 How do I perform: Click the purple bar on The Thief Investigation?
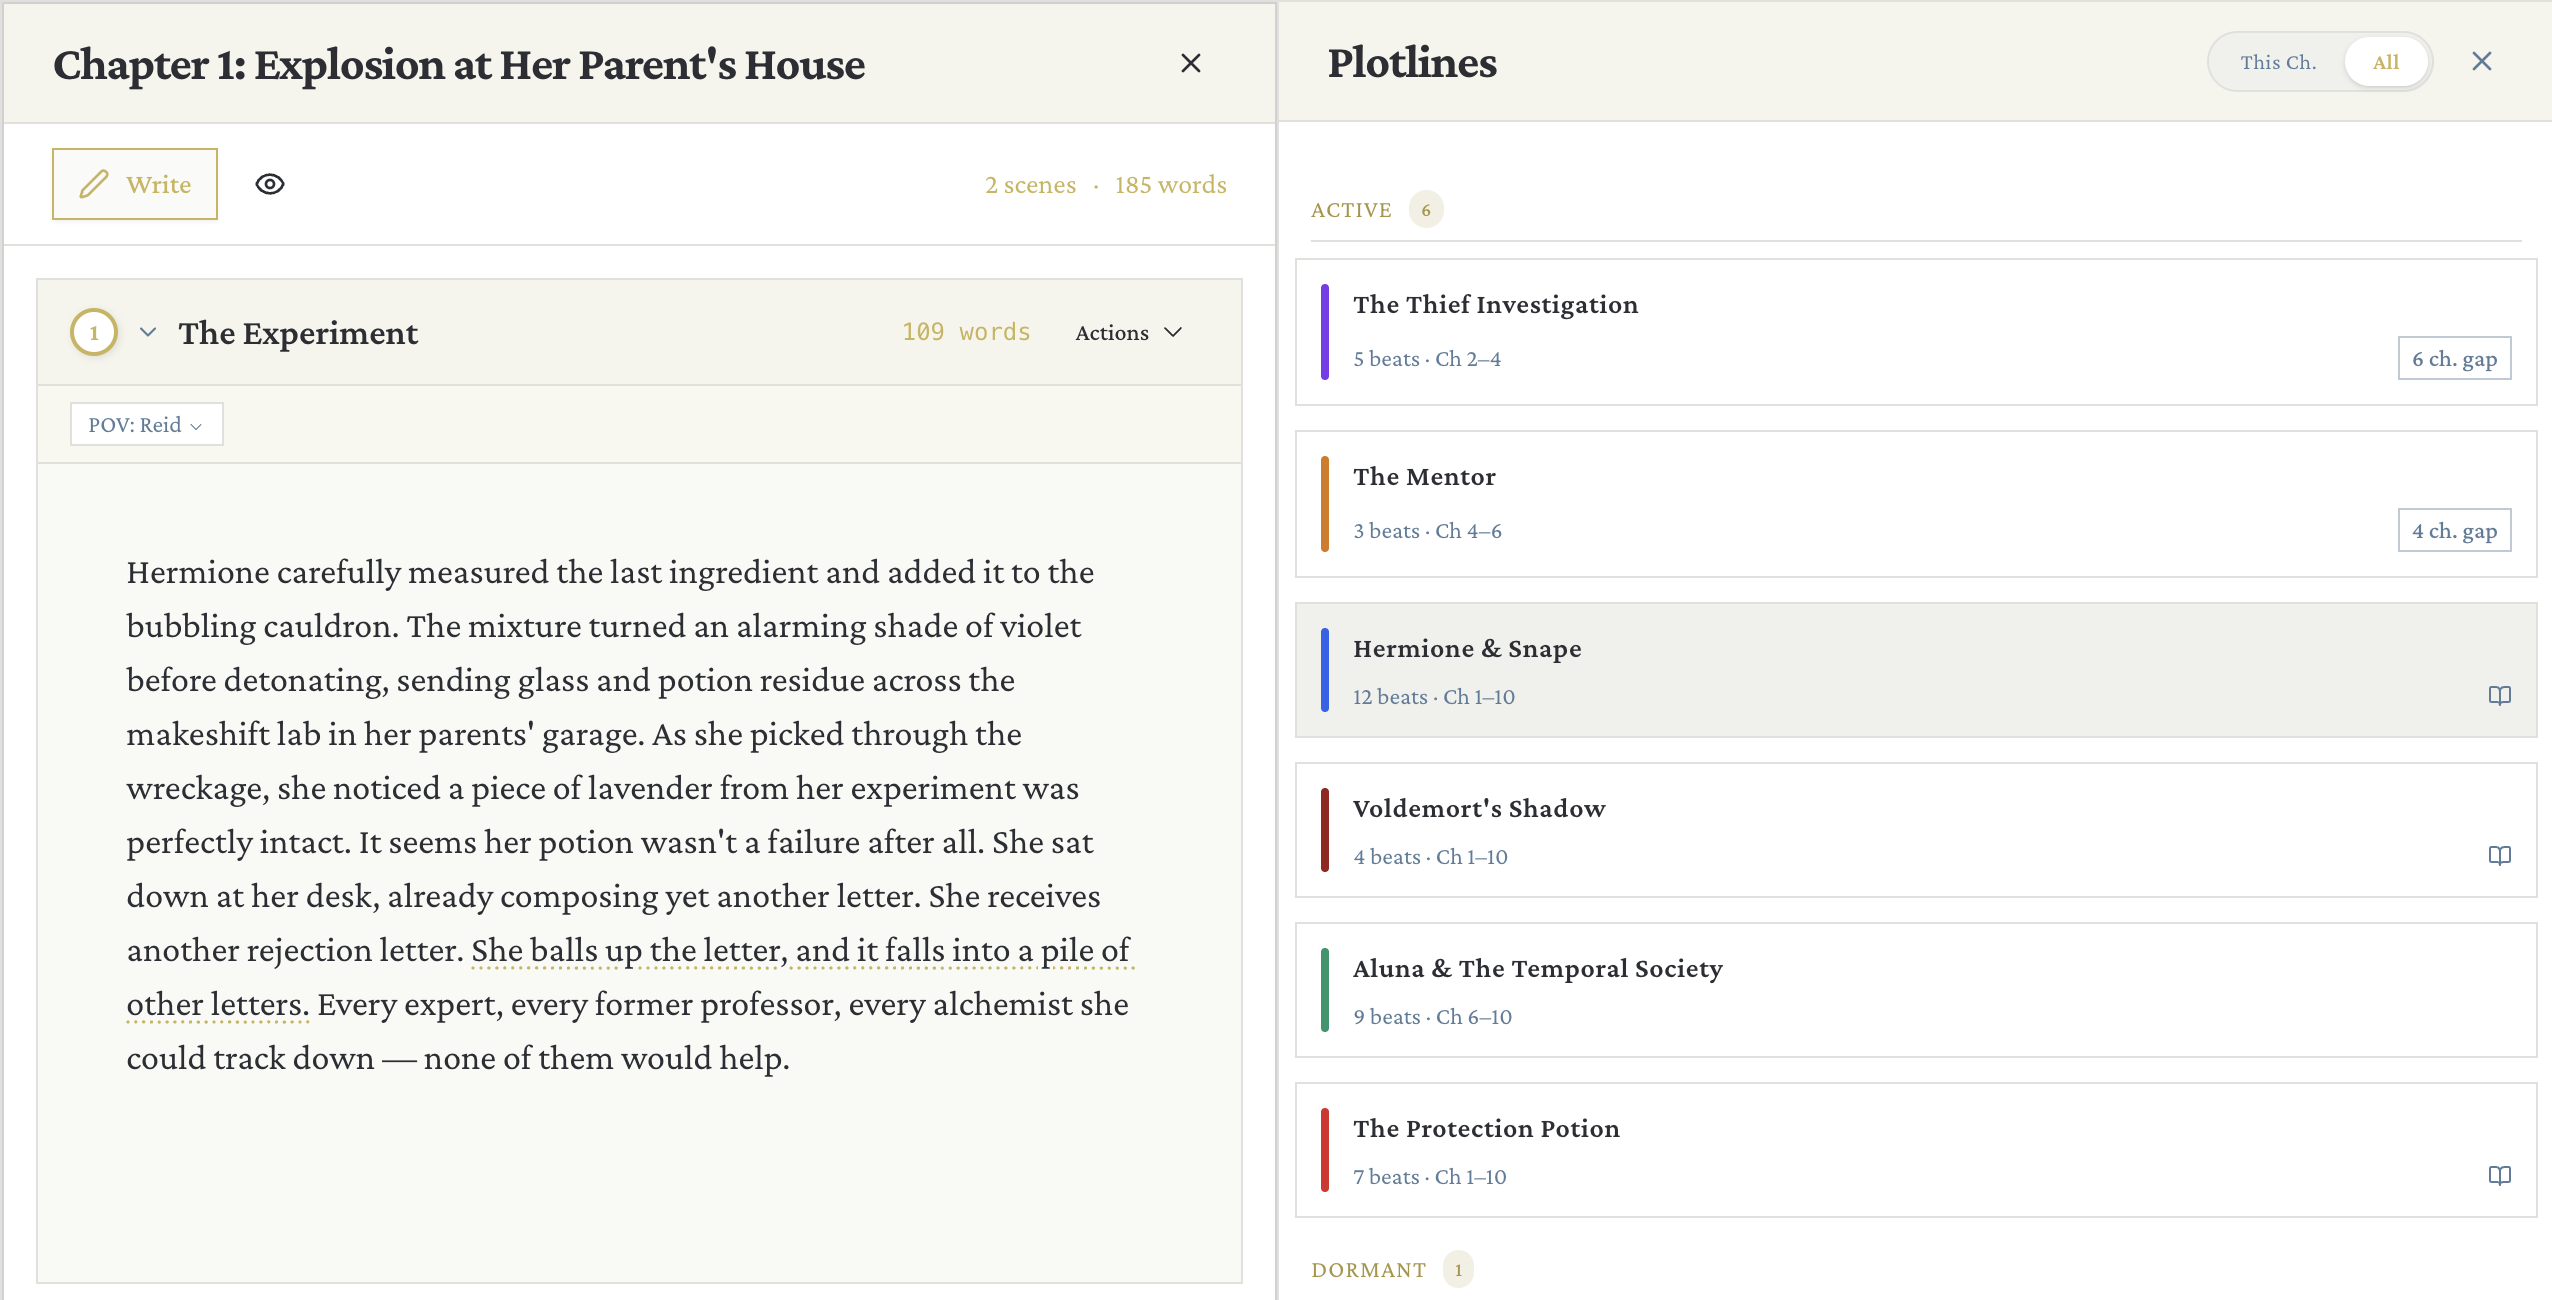pyautogui.click(x=1324, y=330)
